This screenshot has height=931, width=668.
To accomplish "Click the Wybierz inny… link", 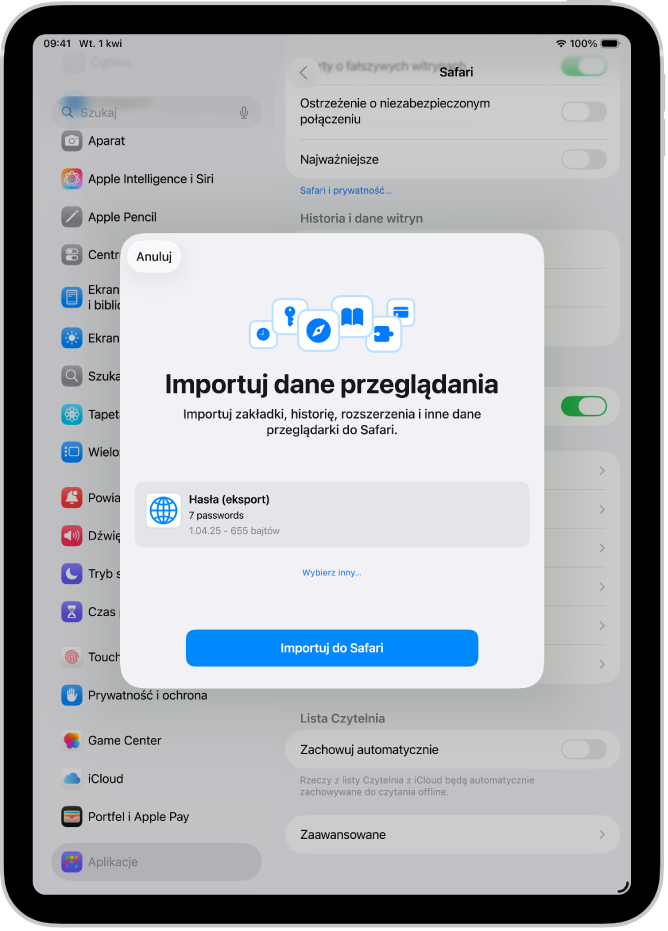I will tap(331, 572).
